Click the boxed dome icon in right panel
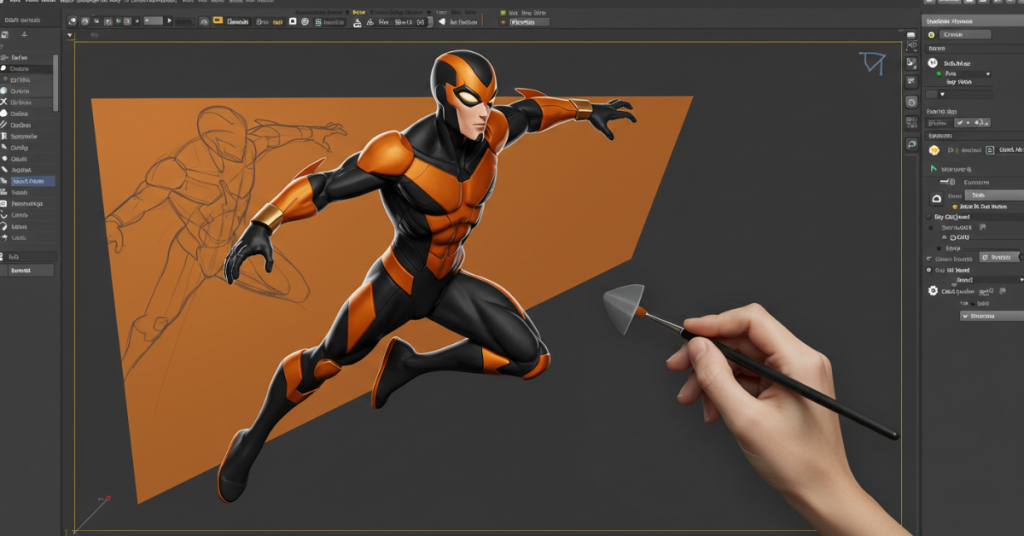This screenshot has width=1024, height=536. click(936, 198)
